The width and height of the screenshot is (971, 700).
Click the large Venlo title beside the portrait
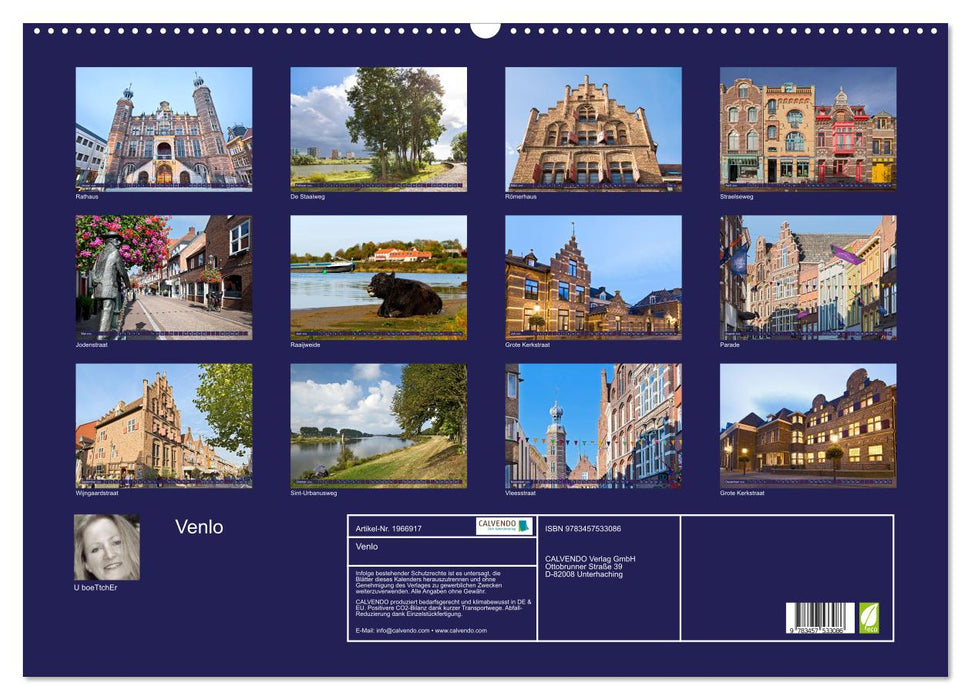pyautogui.click(x=199, y=527)
